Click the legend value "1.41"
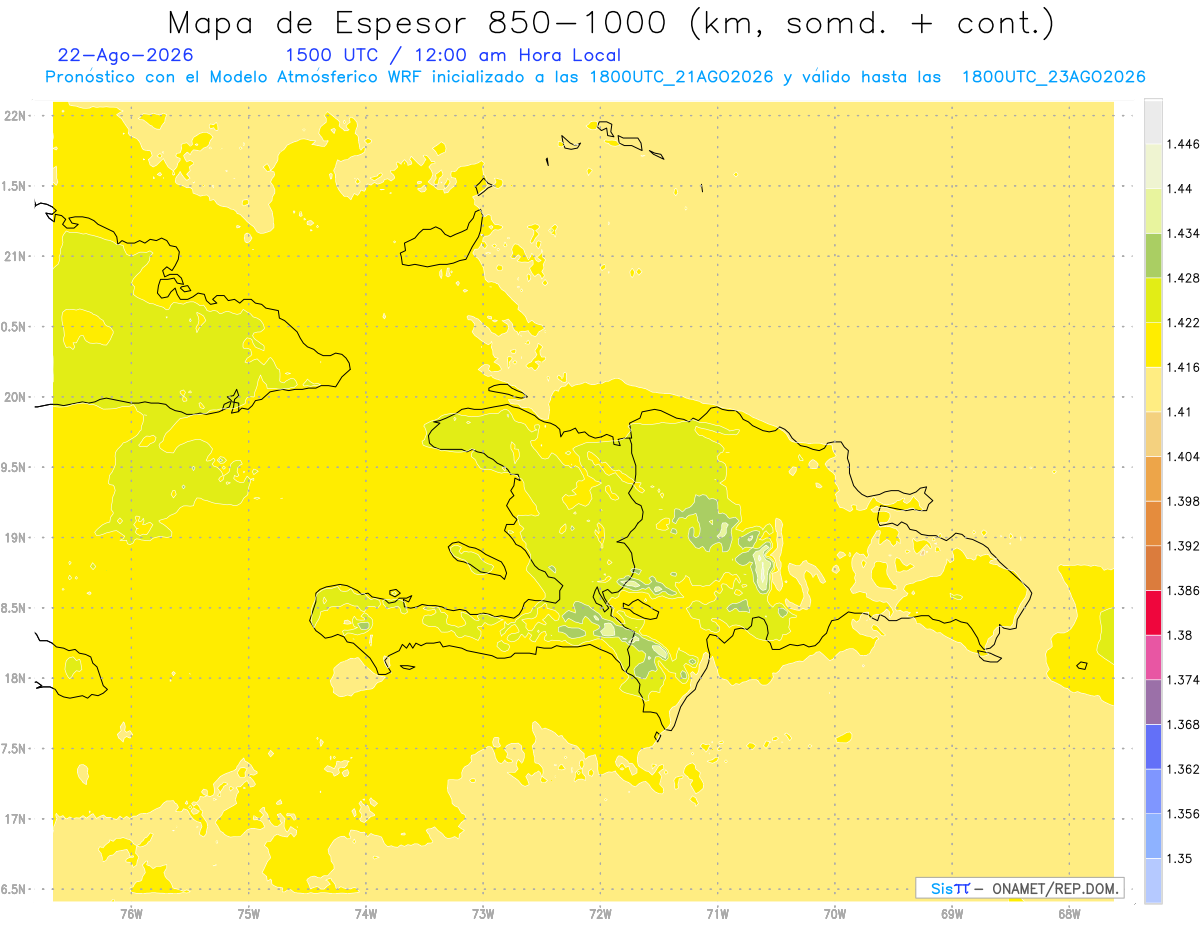Screen dimensions: 1200x927 pos(1178,411)
